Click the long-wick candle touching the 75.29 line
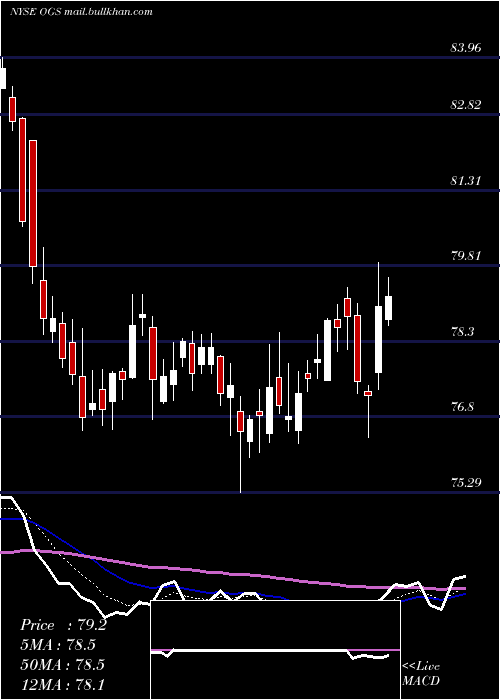500x700 pixels. click(241, 444)
